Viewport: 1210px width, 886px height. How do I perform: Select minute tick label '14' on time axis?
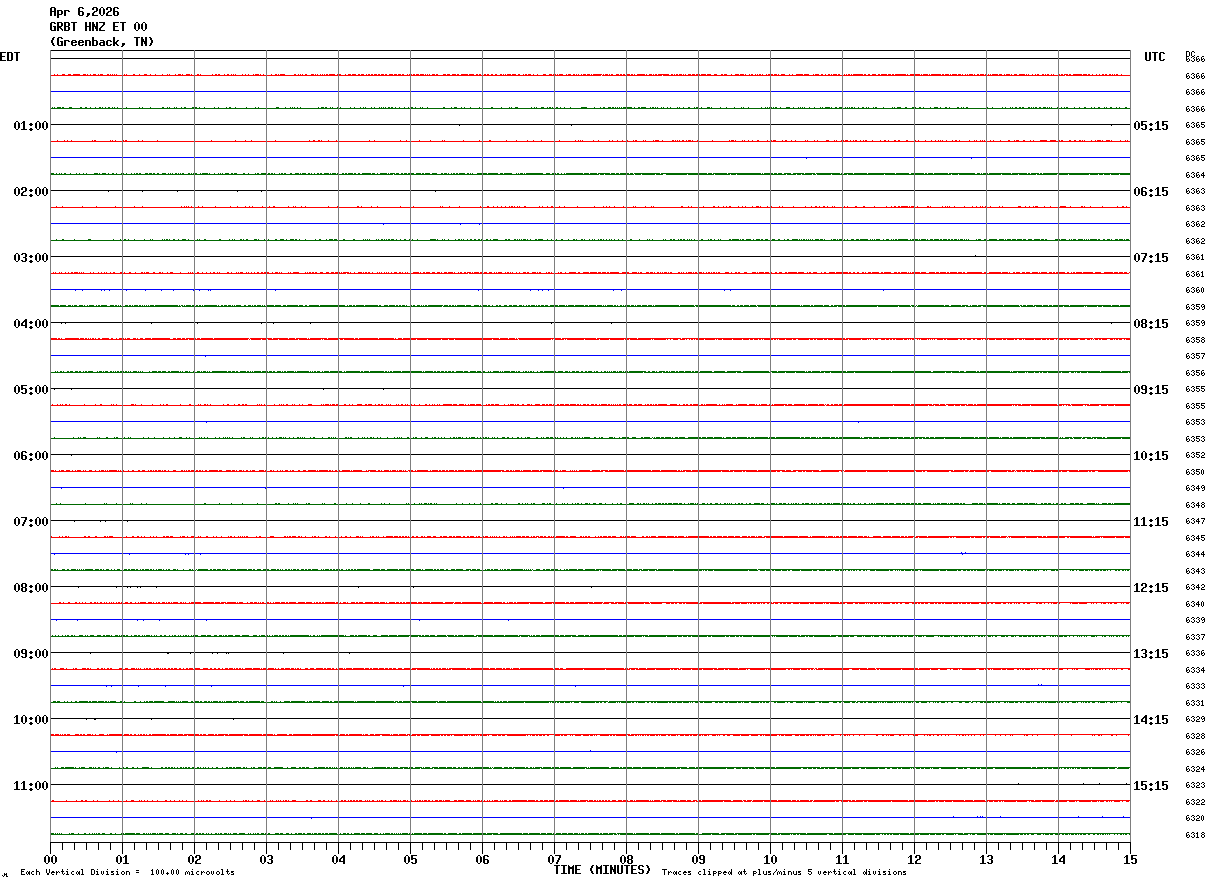[x=1058, y=859]
